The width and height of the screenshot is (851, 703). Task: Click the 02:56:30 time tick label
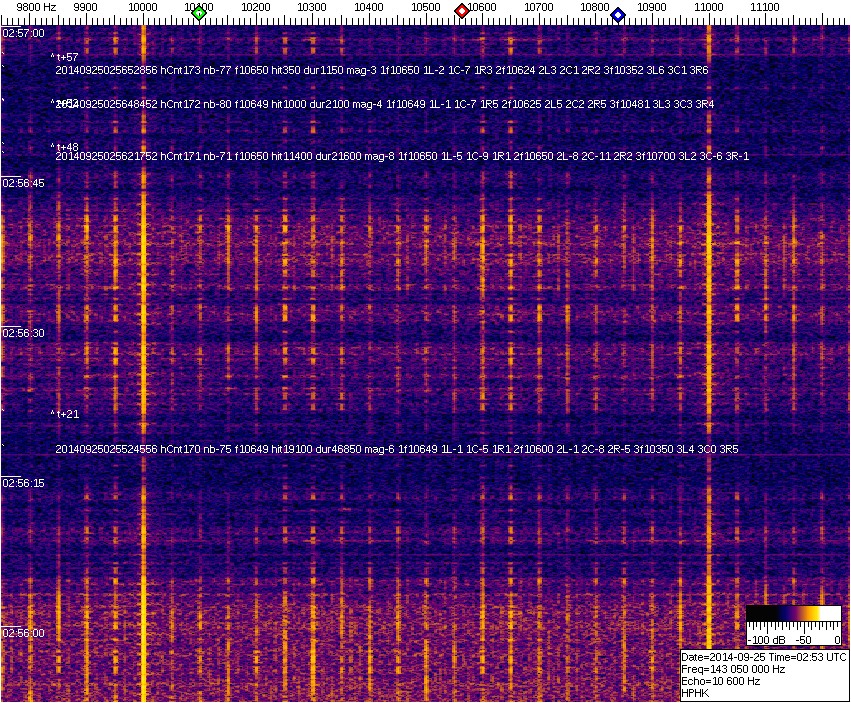pos(24,333)
